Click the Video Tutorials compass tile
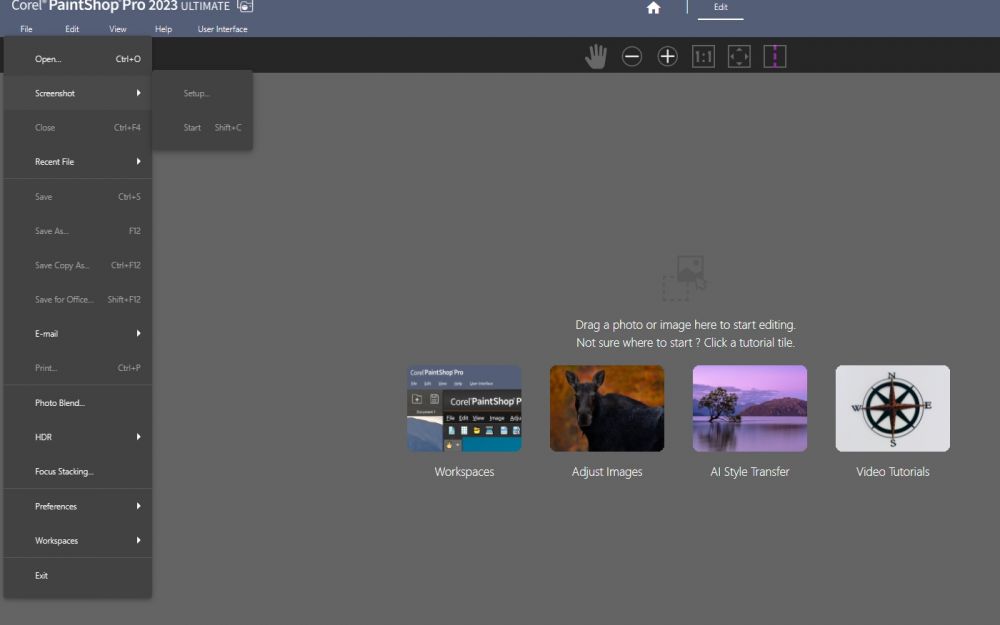Viewport: 1000px width, 625px height. tap(892, 408)
